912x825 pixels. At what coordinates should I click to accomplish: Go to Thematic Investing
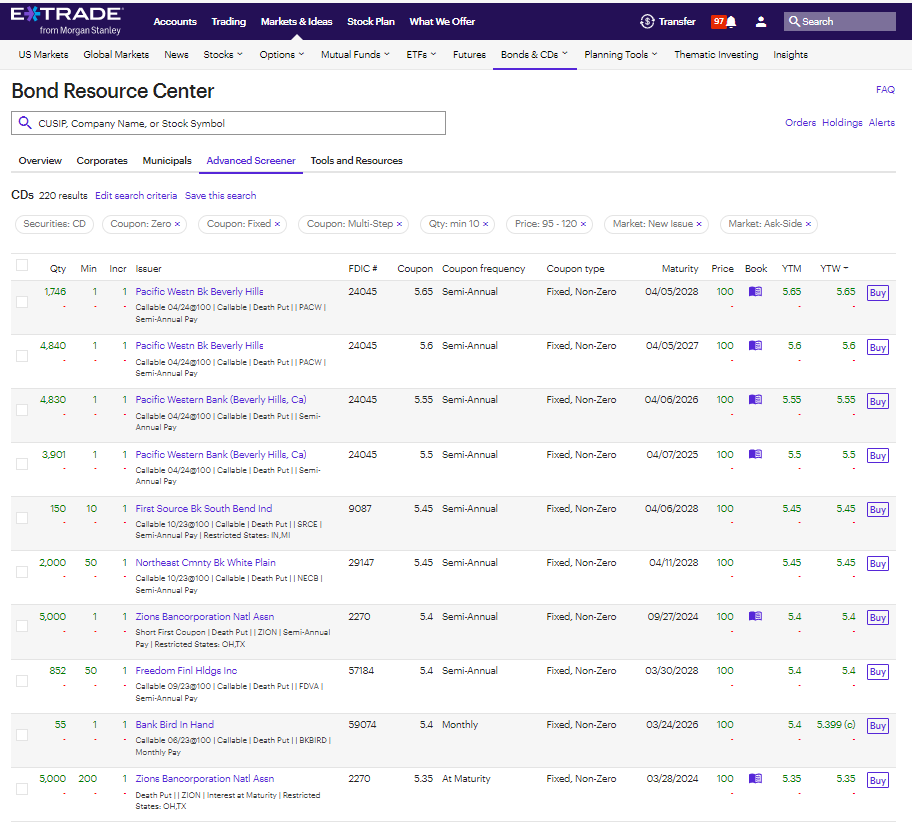pos(716,55)
